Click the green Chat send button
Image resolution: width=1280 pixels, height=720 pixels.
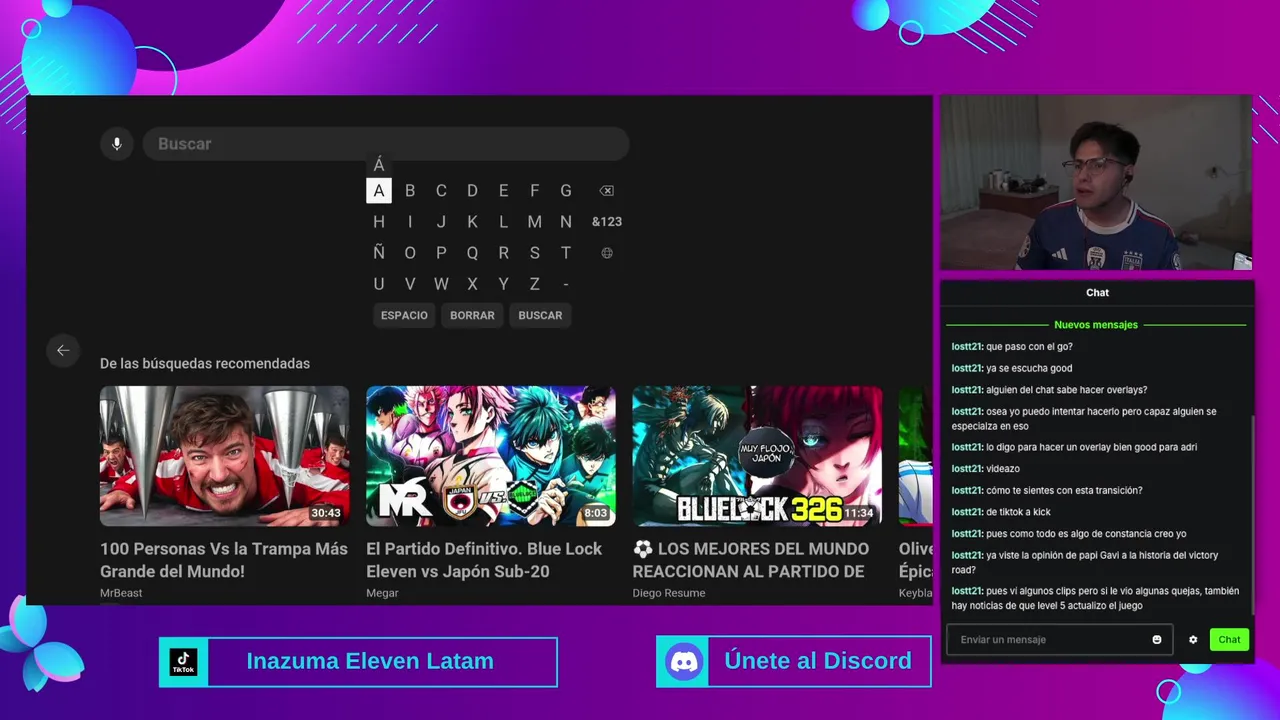[x=1229, y=640]
